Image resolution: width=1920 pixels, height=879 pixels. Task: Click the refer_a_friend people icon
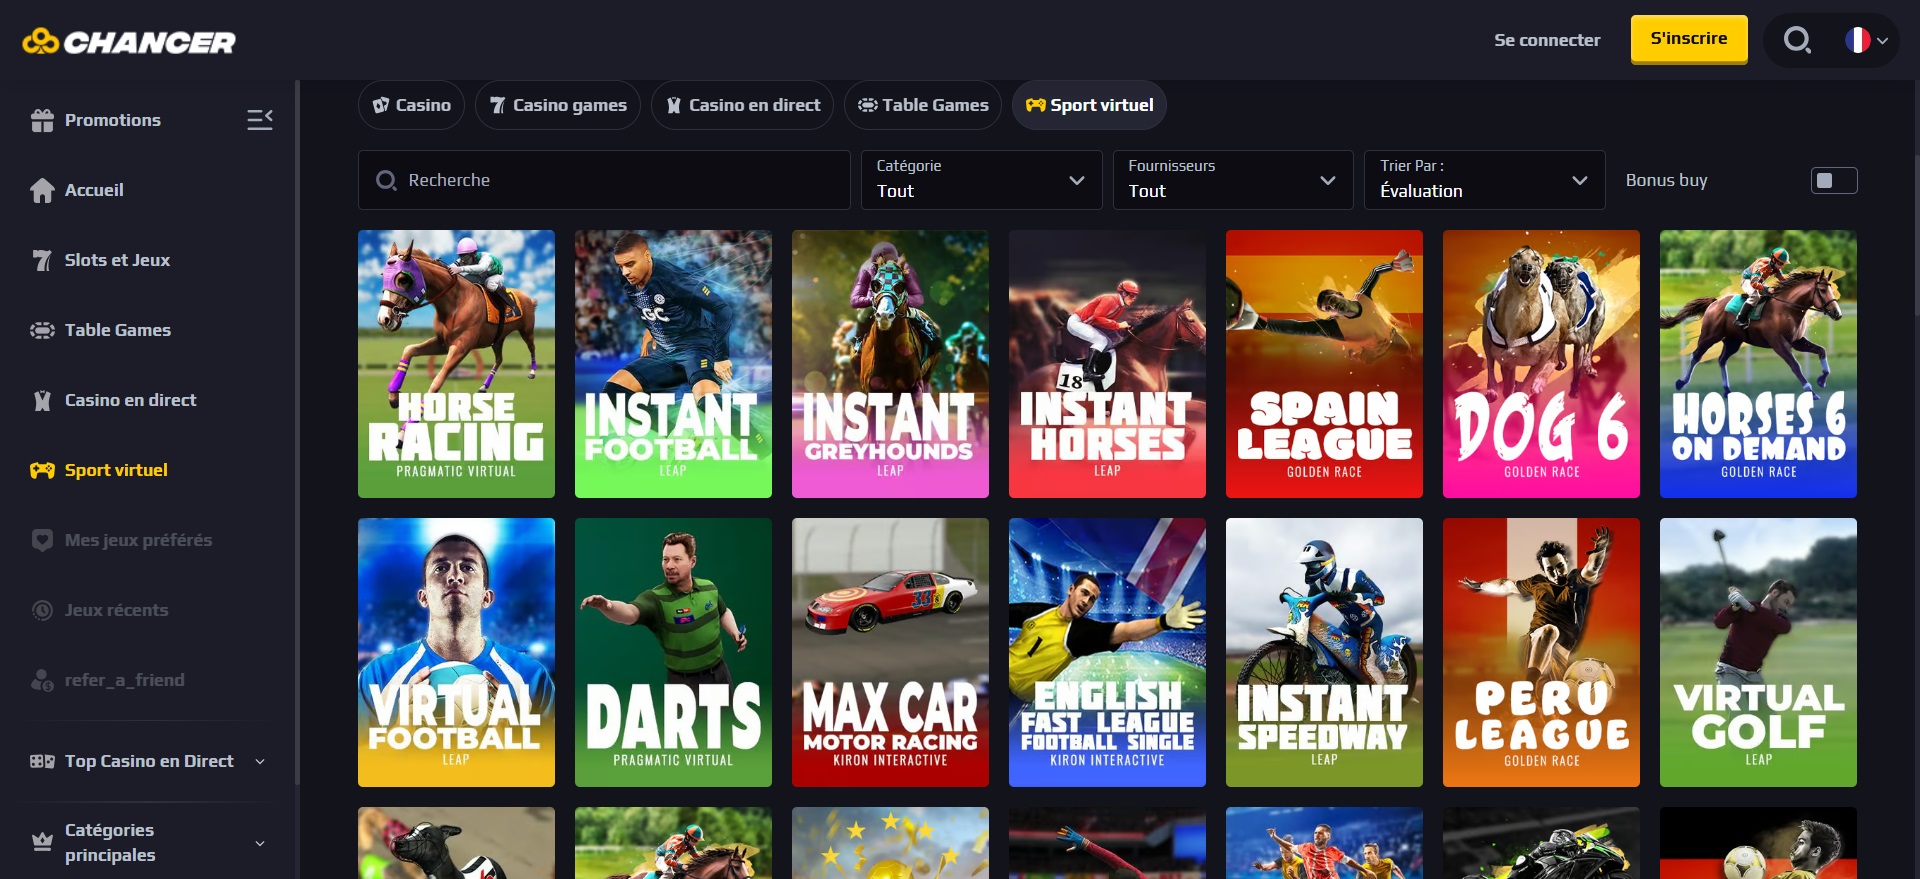(42, 680)
